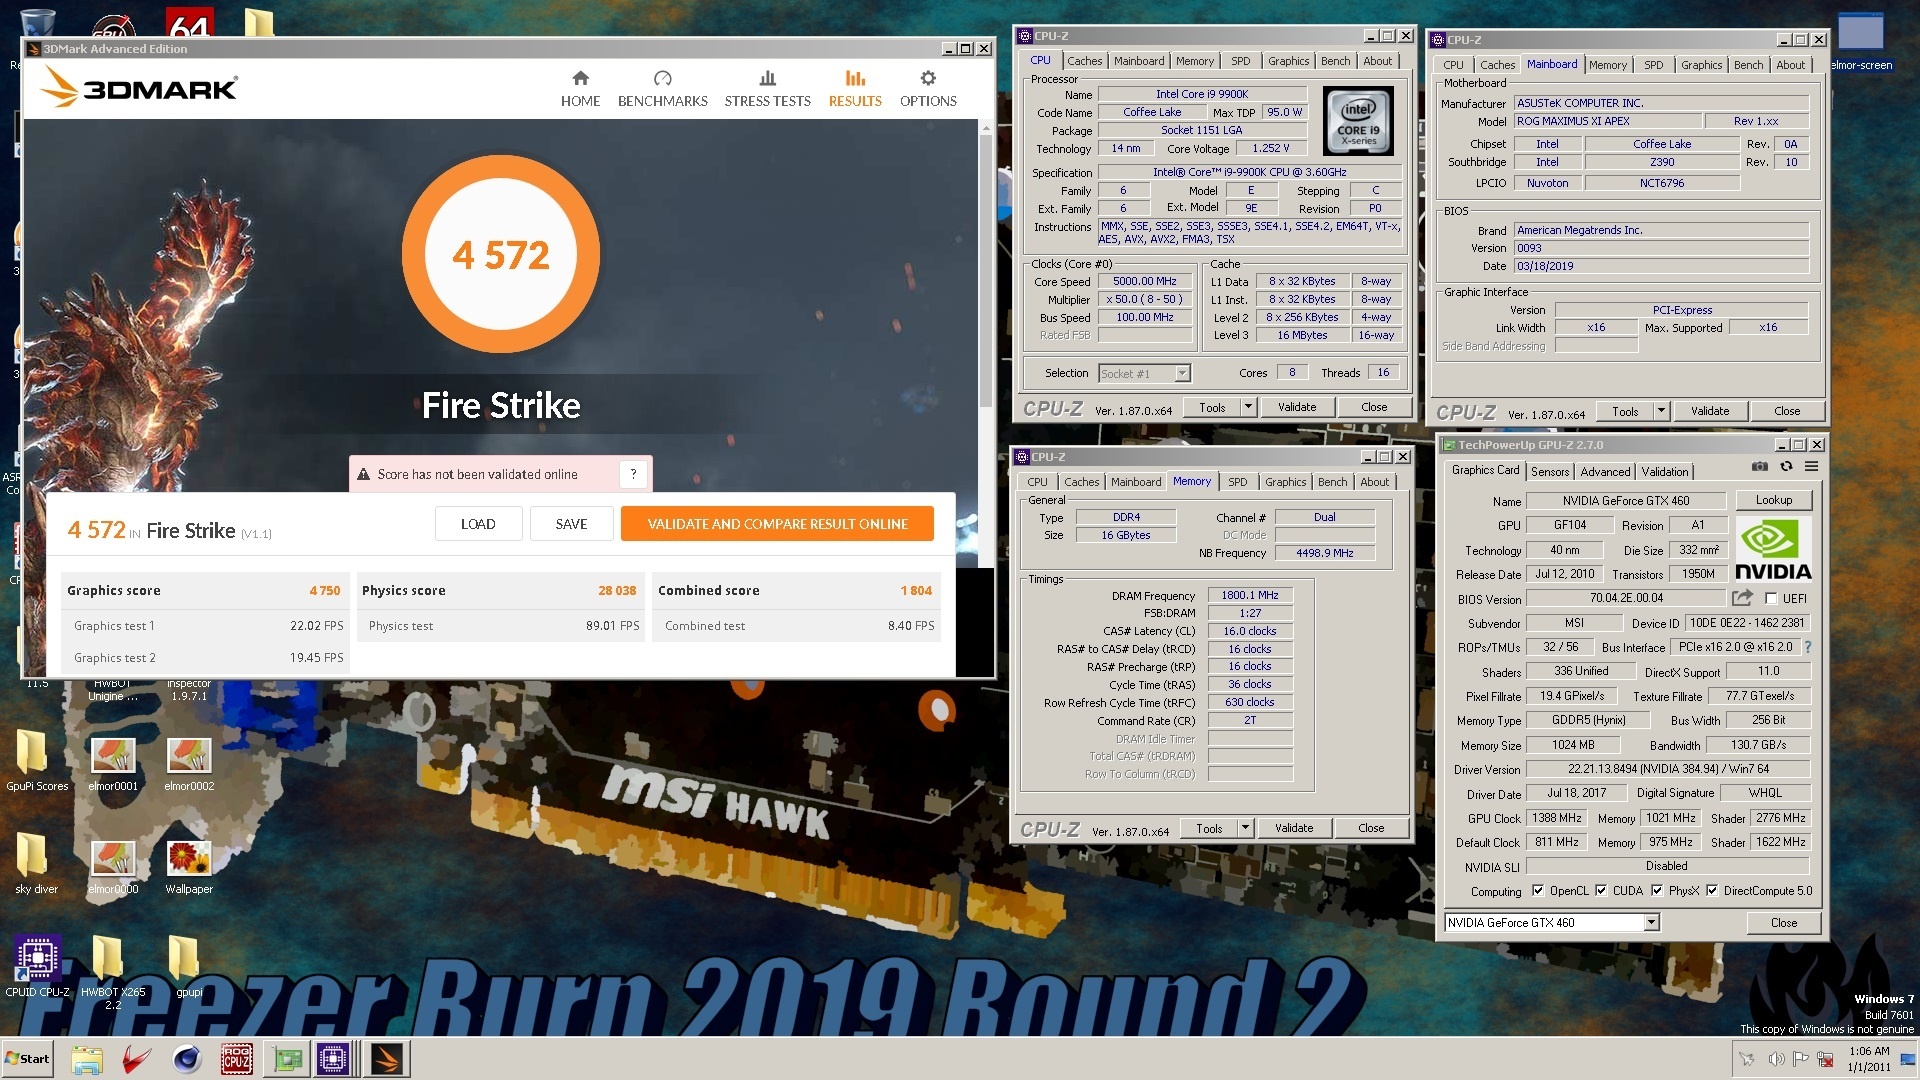The width and height of the screenshot is (1920, 1080).
Task: Open the elmor0001 image file
Action: click(x=112, y=764)
